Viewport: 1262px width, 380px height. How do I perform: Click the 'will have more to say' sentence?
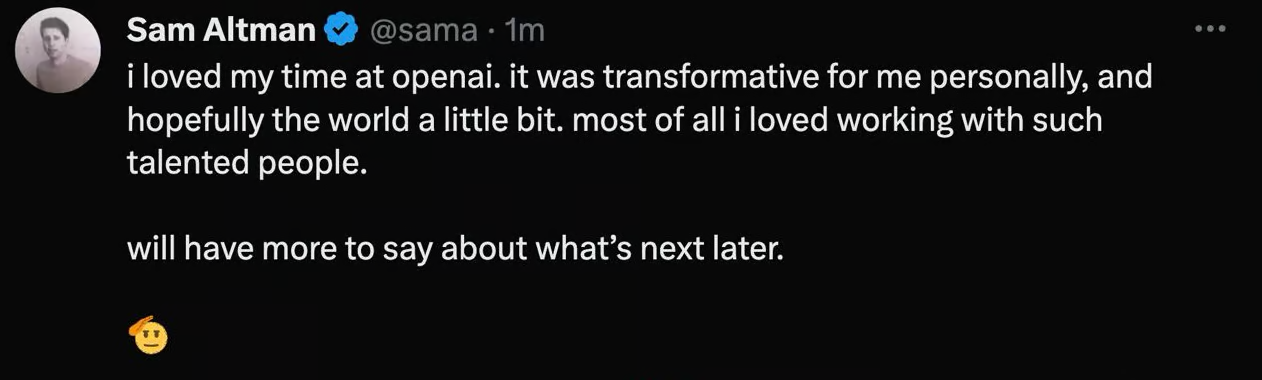[265, 249]
